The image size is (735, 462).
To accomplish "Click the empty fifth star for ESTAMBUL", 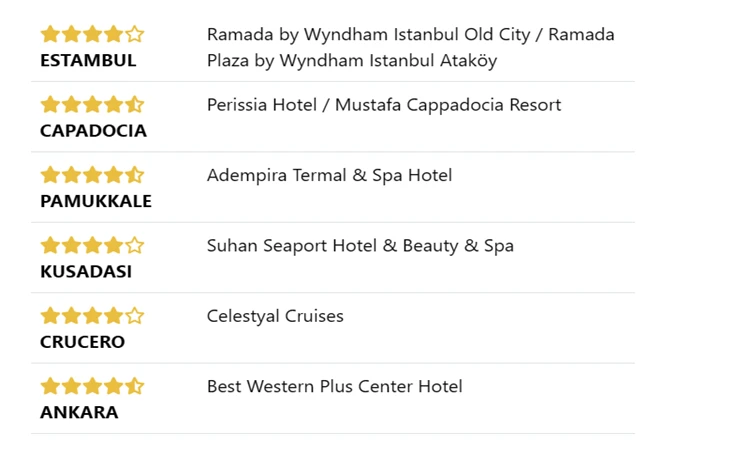I will [x=135, y=35].
